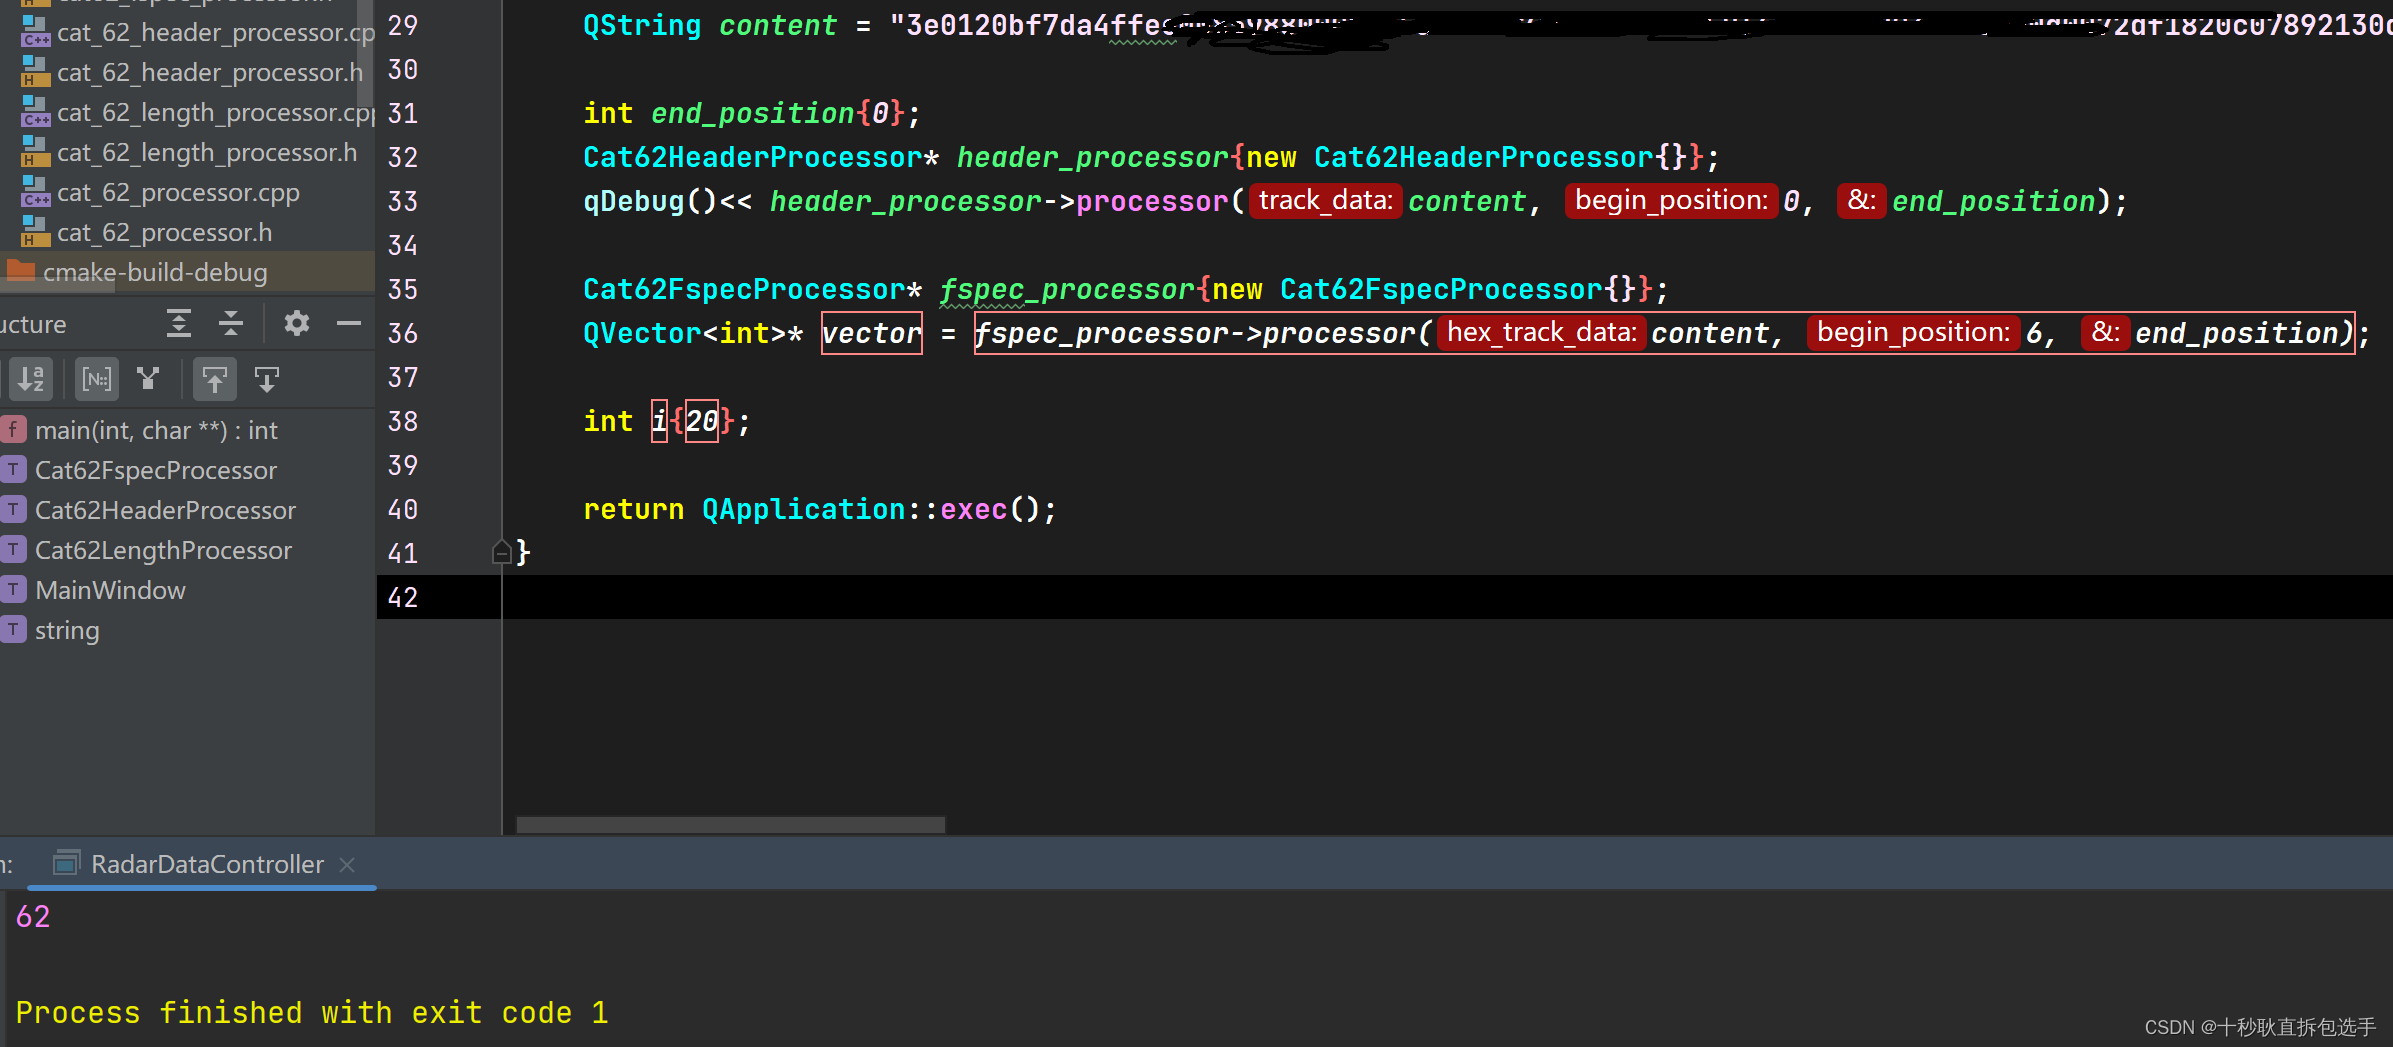The width and height of the screenshot is (2393, 1047).
Task: Place cursor on end_position declaration line 31
Action: click(x=752, y=113)
